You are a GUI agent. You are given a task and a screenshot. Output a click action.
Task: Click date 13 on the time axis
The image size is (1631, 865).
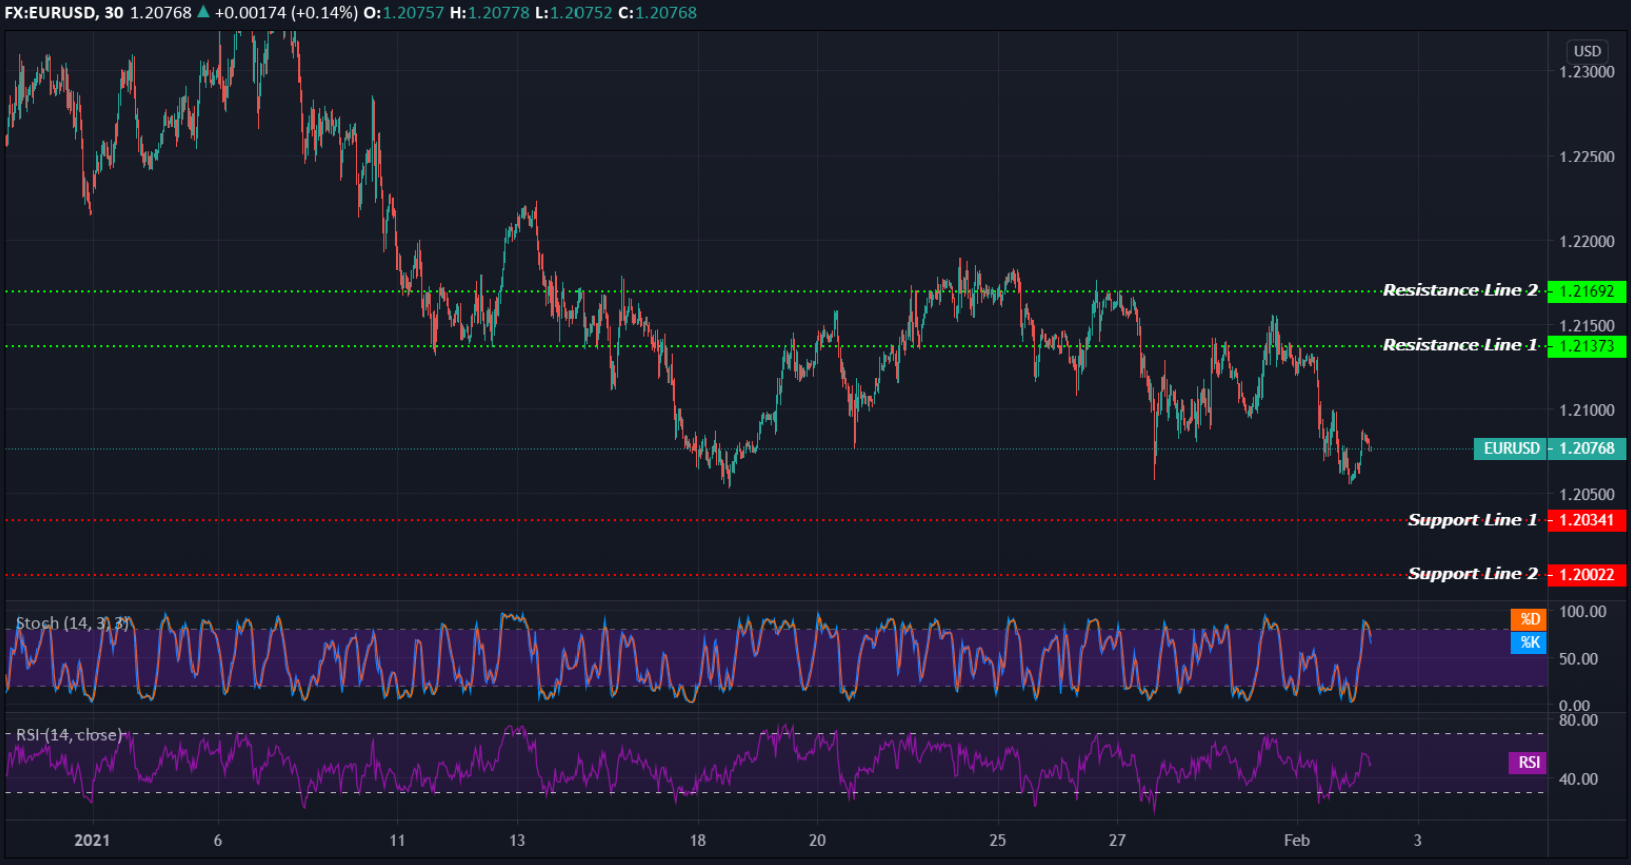517,840
